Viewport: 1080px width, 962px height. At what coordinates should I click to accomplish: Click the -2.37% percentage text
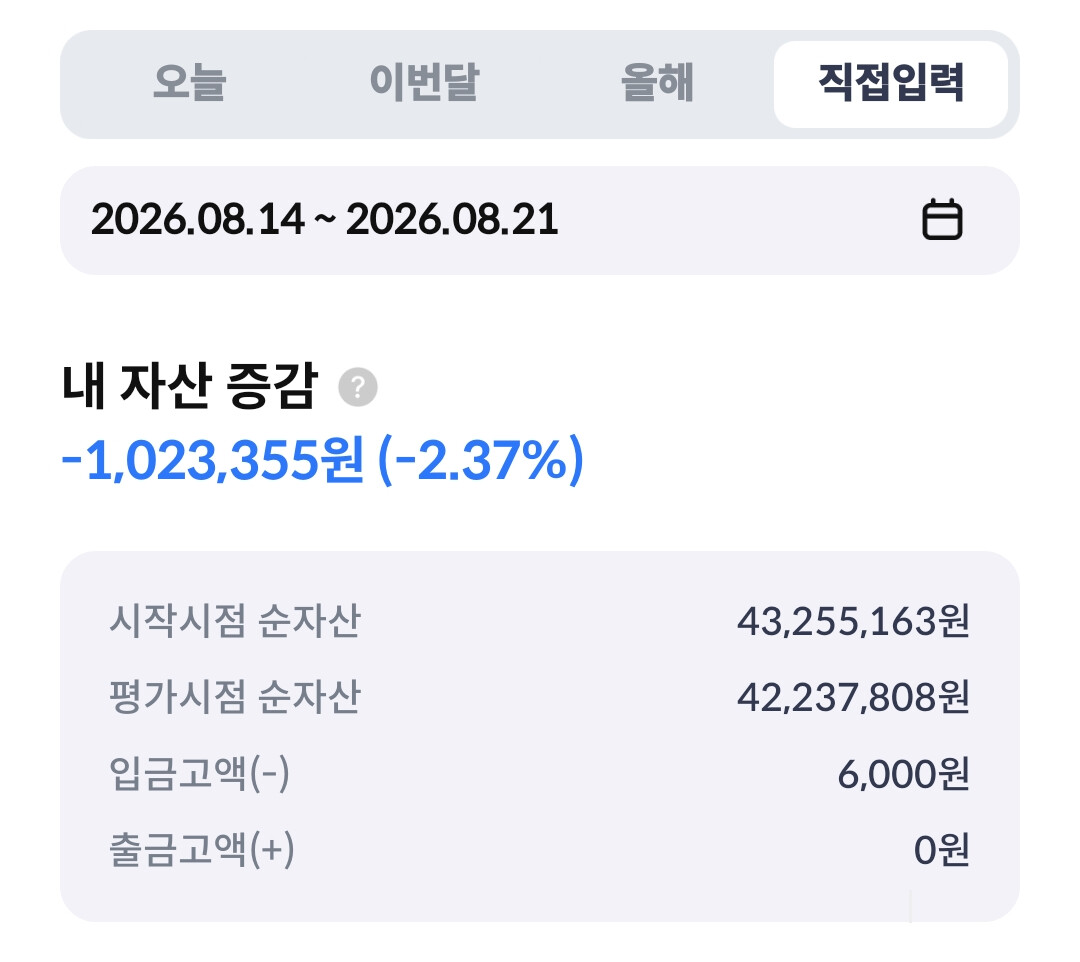coord(481,460)
